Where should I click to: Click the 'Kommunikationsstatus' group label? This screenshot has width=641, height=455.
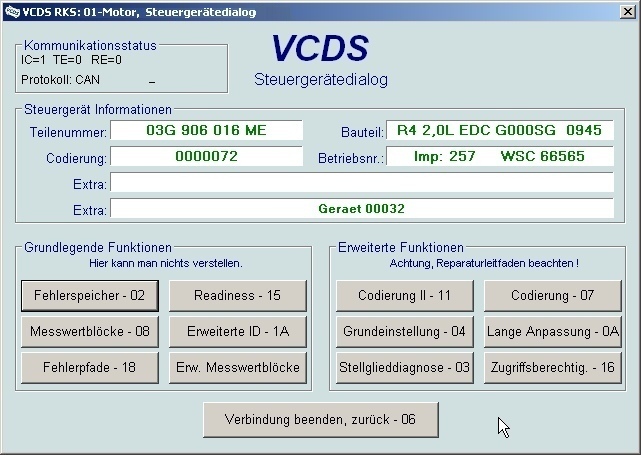point(90,45)
